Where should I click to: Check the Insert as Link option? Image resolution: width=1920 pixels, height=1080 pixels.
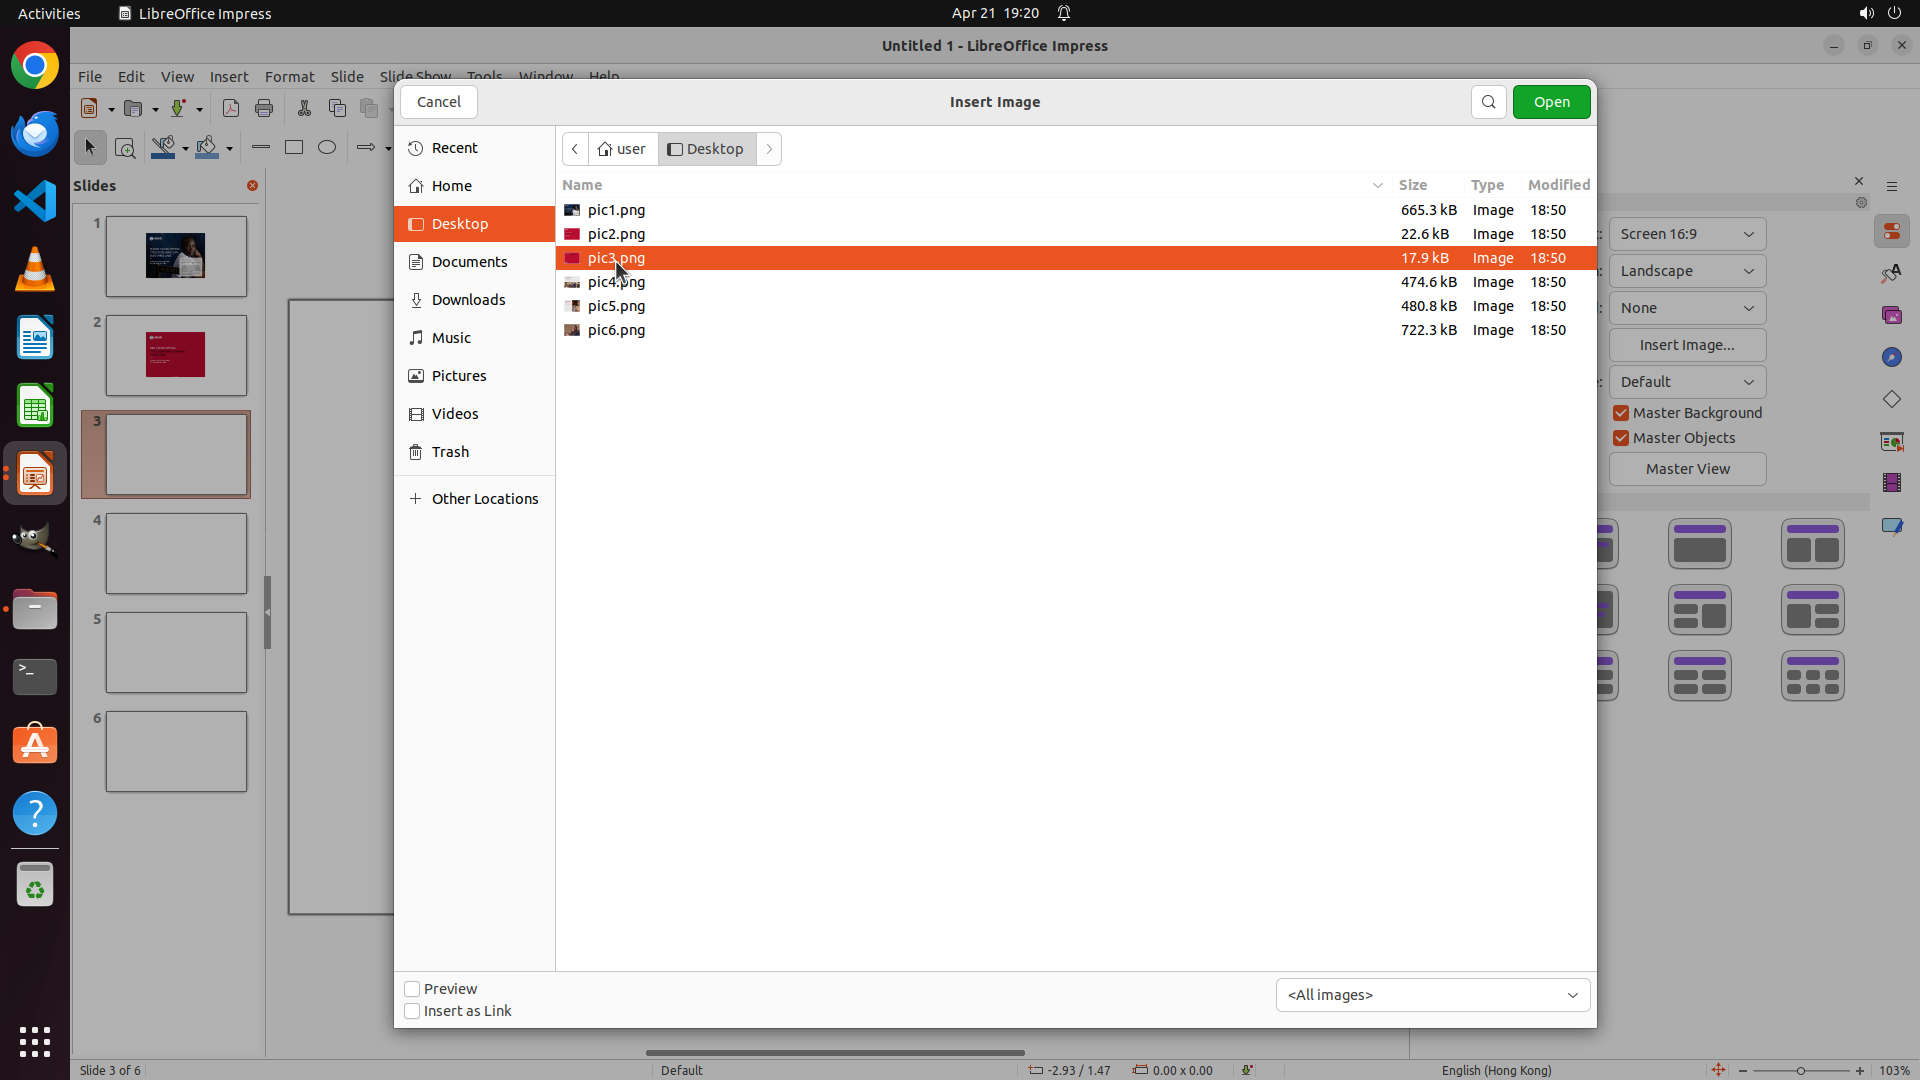coord(412,1011)
